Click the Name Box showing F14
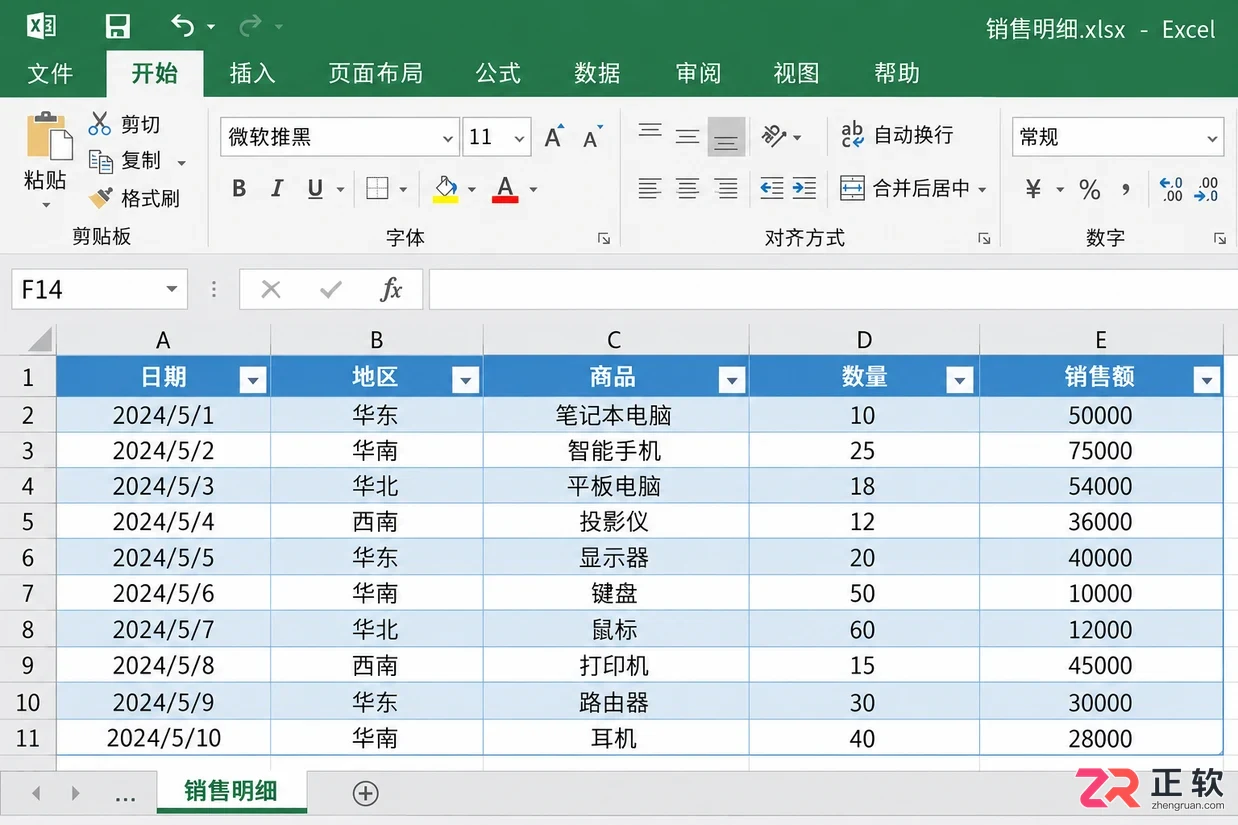 click(99, 289)
